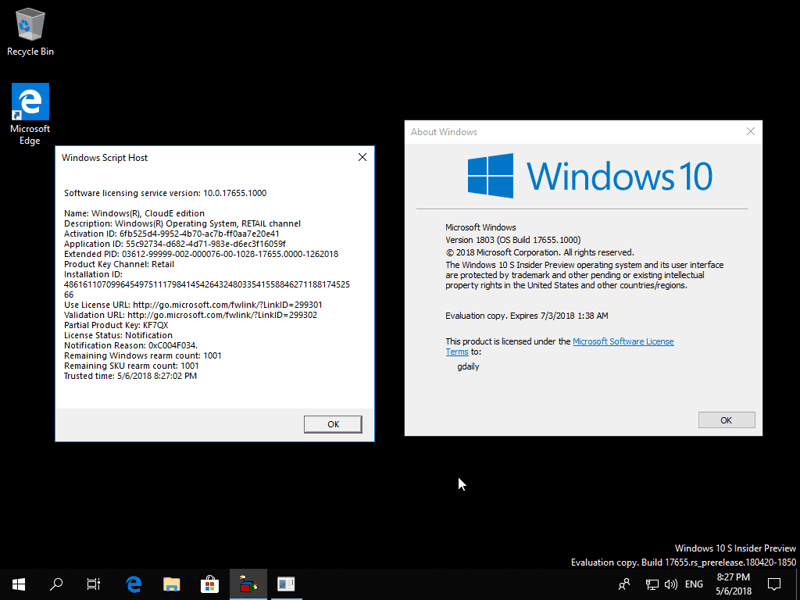This screenshot has height=600, width=800.
Task: Close the Windows Script Host dialog
Action: pos(362,157)
